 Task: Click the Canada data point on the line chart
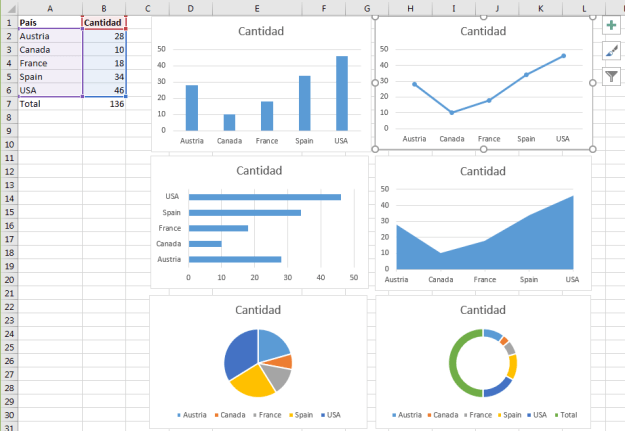tap(452, 113)
